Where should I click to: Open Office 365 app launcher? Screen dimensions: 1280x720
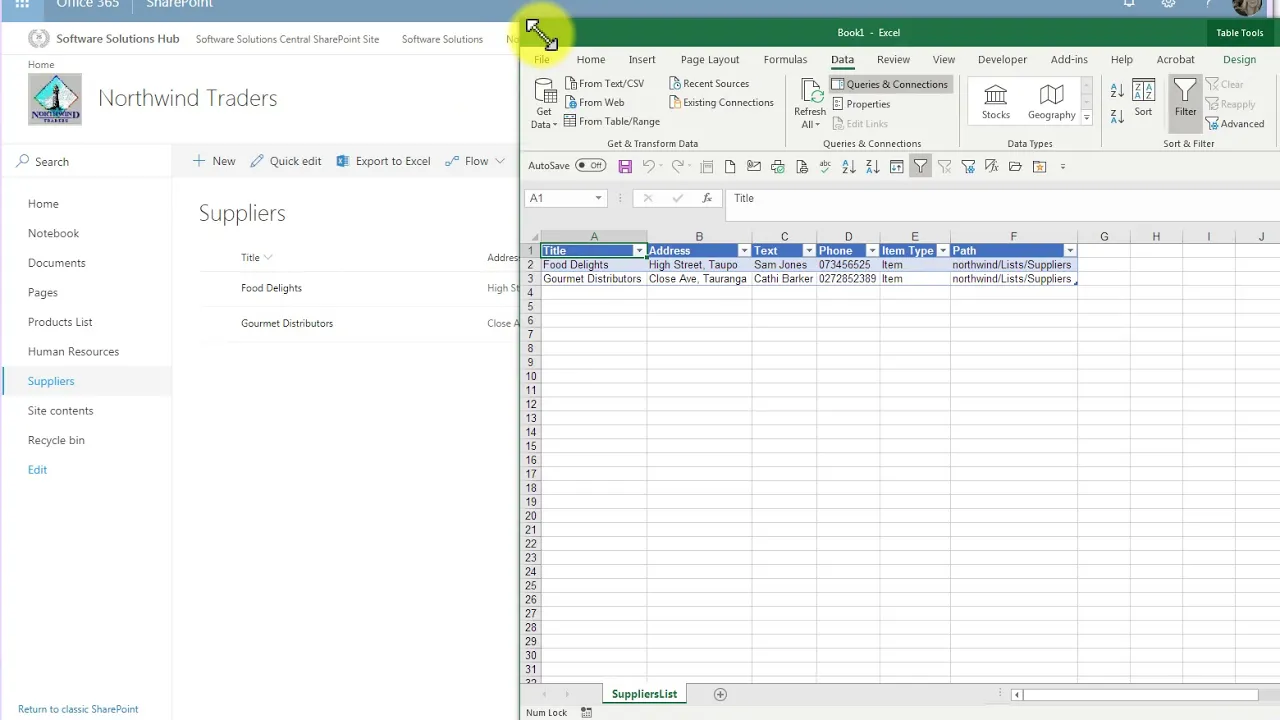(22, 4)
